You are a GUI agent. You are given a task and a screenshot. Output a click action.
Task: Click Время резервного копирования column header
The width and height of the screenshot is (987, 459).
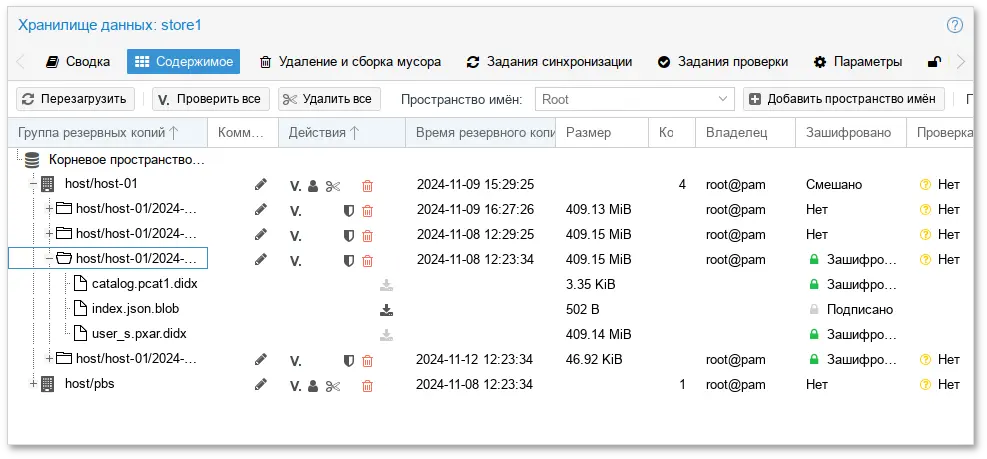[480, 133]
